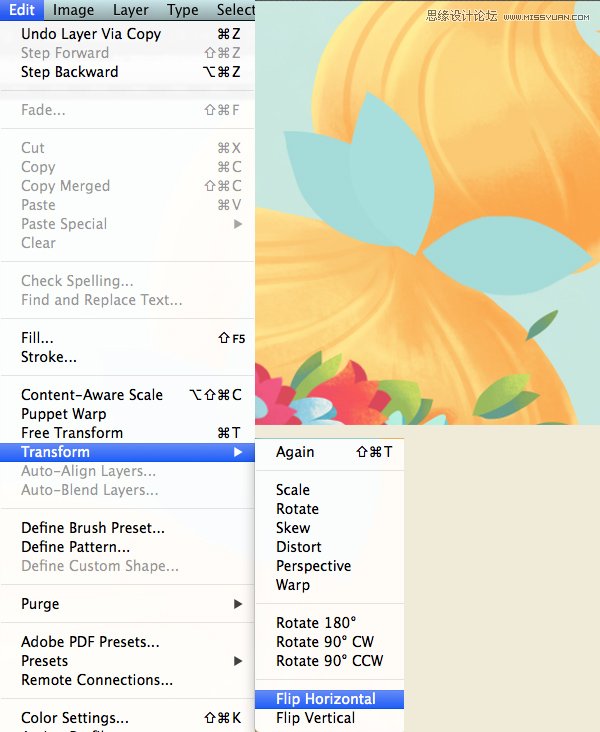Choose Content-Aware Scale

127,395
